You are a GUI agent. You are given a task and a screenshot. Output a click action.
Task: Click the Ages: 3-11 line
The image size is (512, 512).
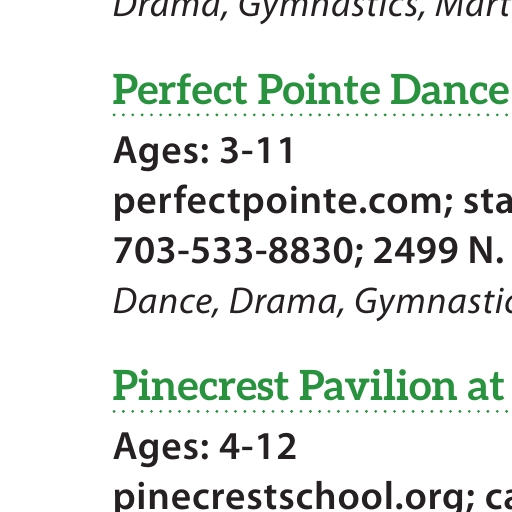point(203,151)
